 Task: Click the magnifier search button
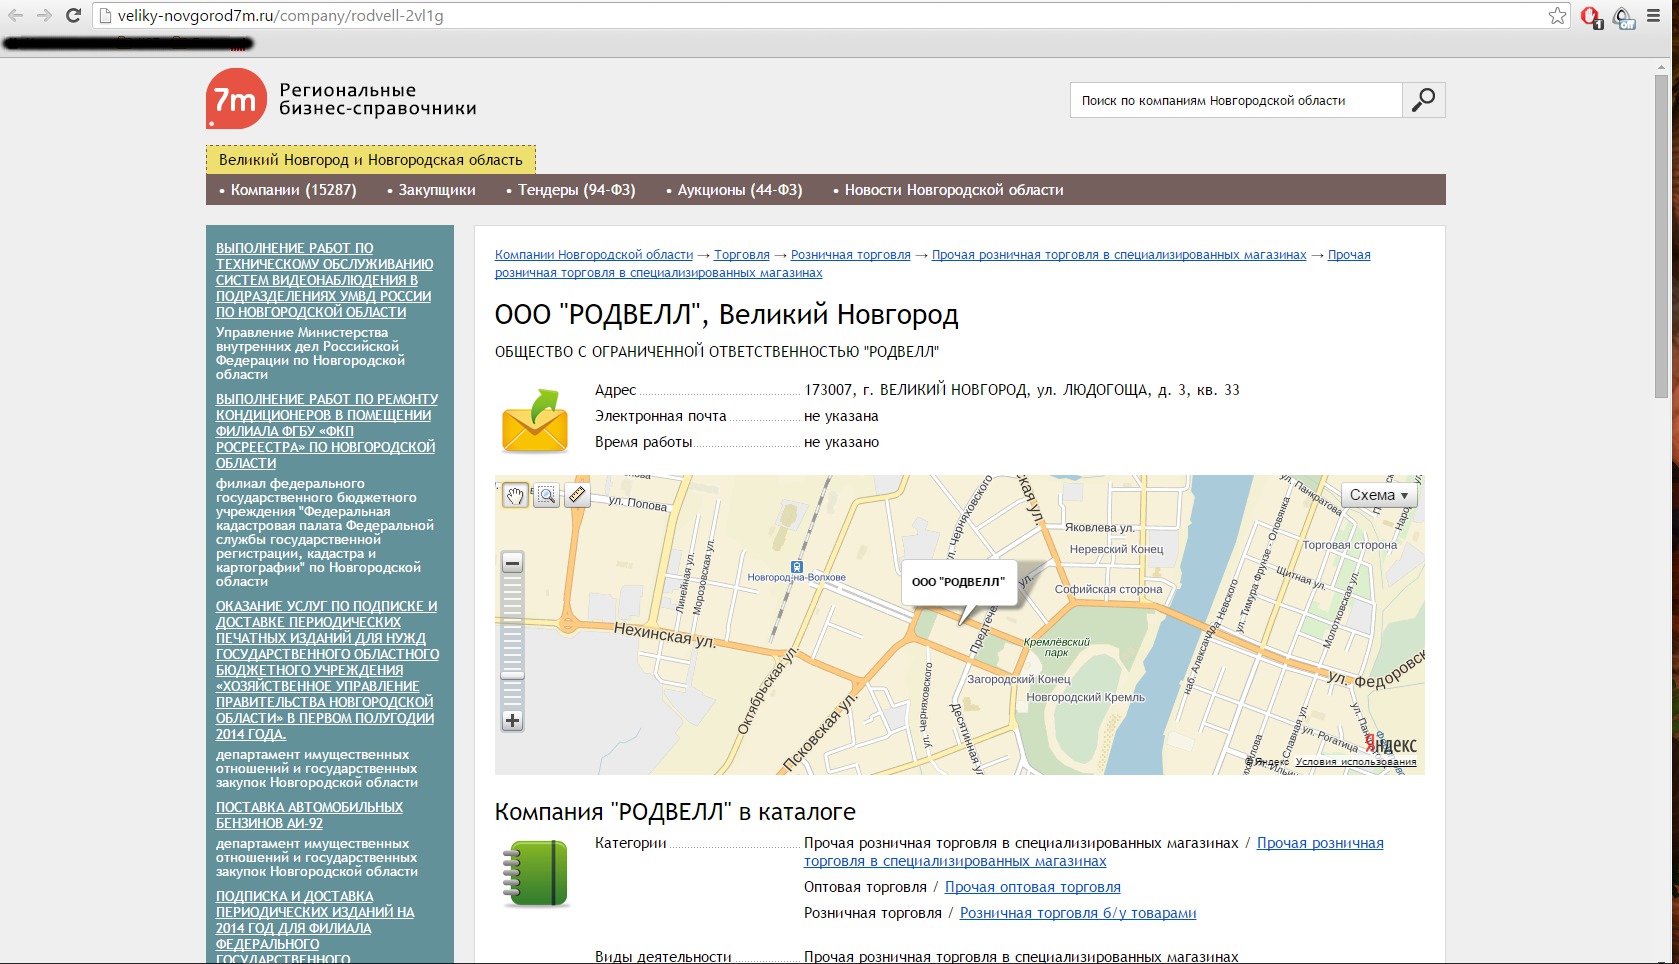tap(1423, 100)
